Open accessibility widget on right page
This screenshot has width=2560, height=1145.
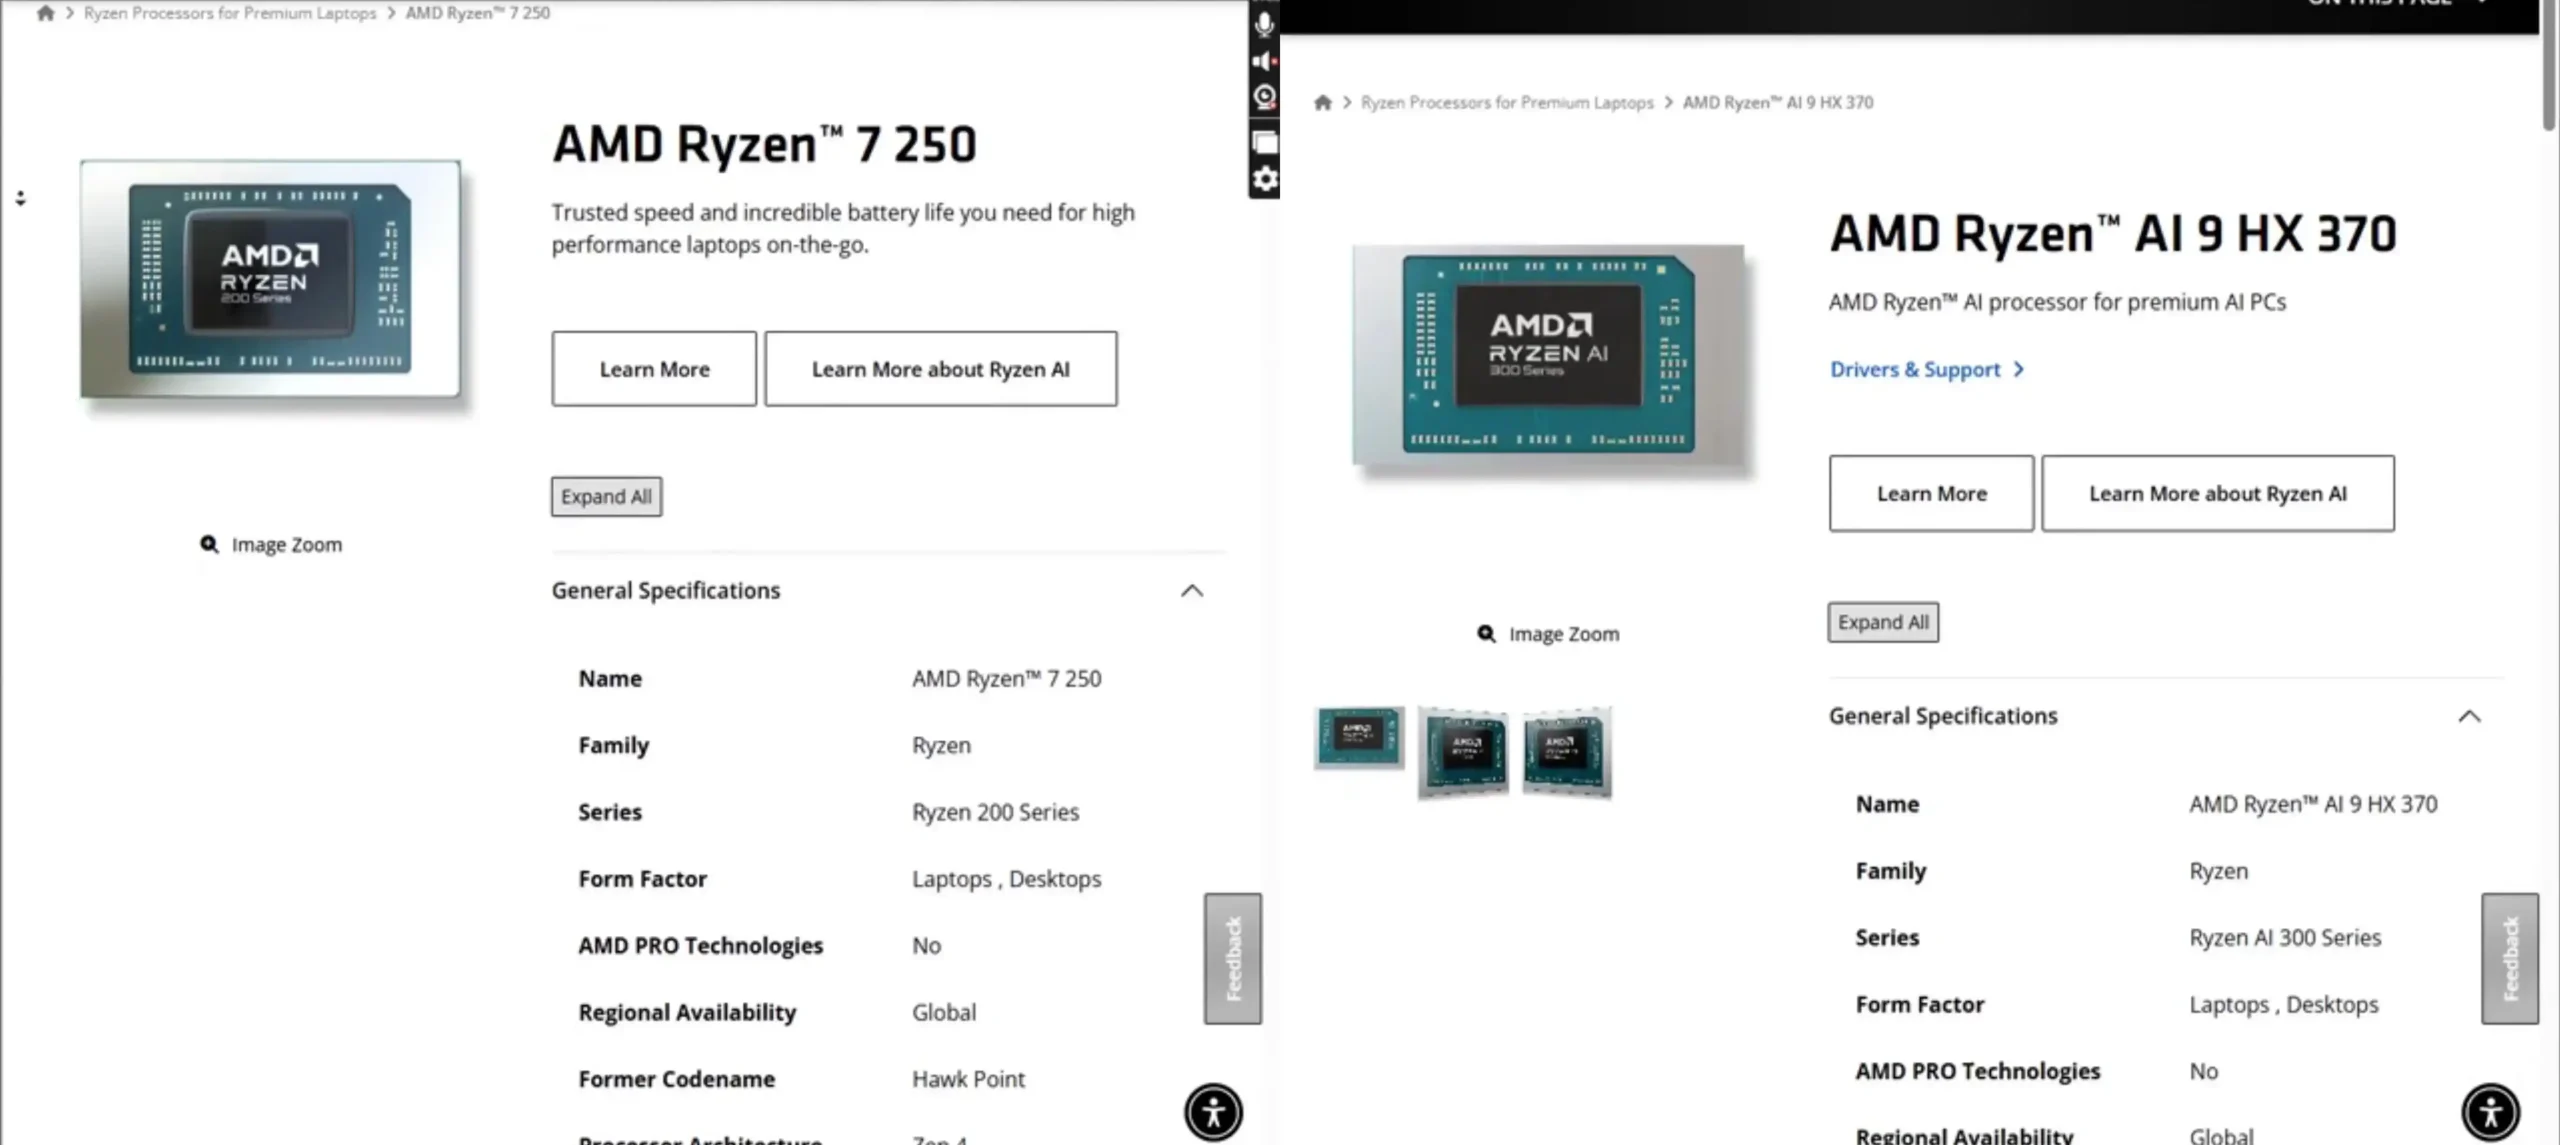coord(2490,1112)
